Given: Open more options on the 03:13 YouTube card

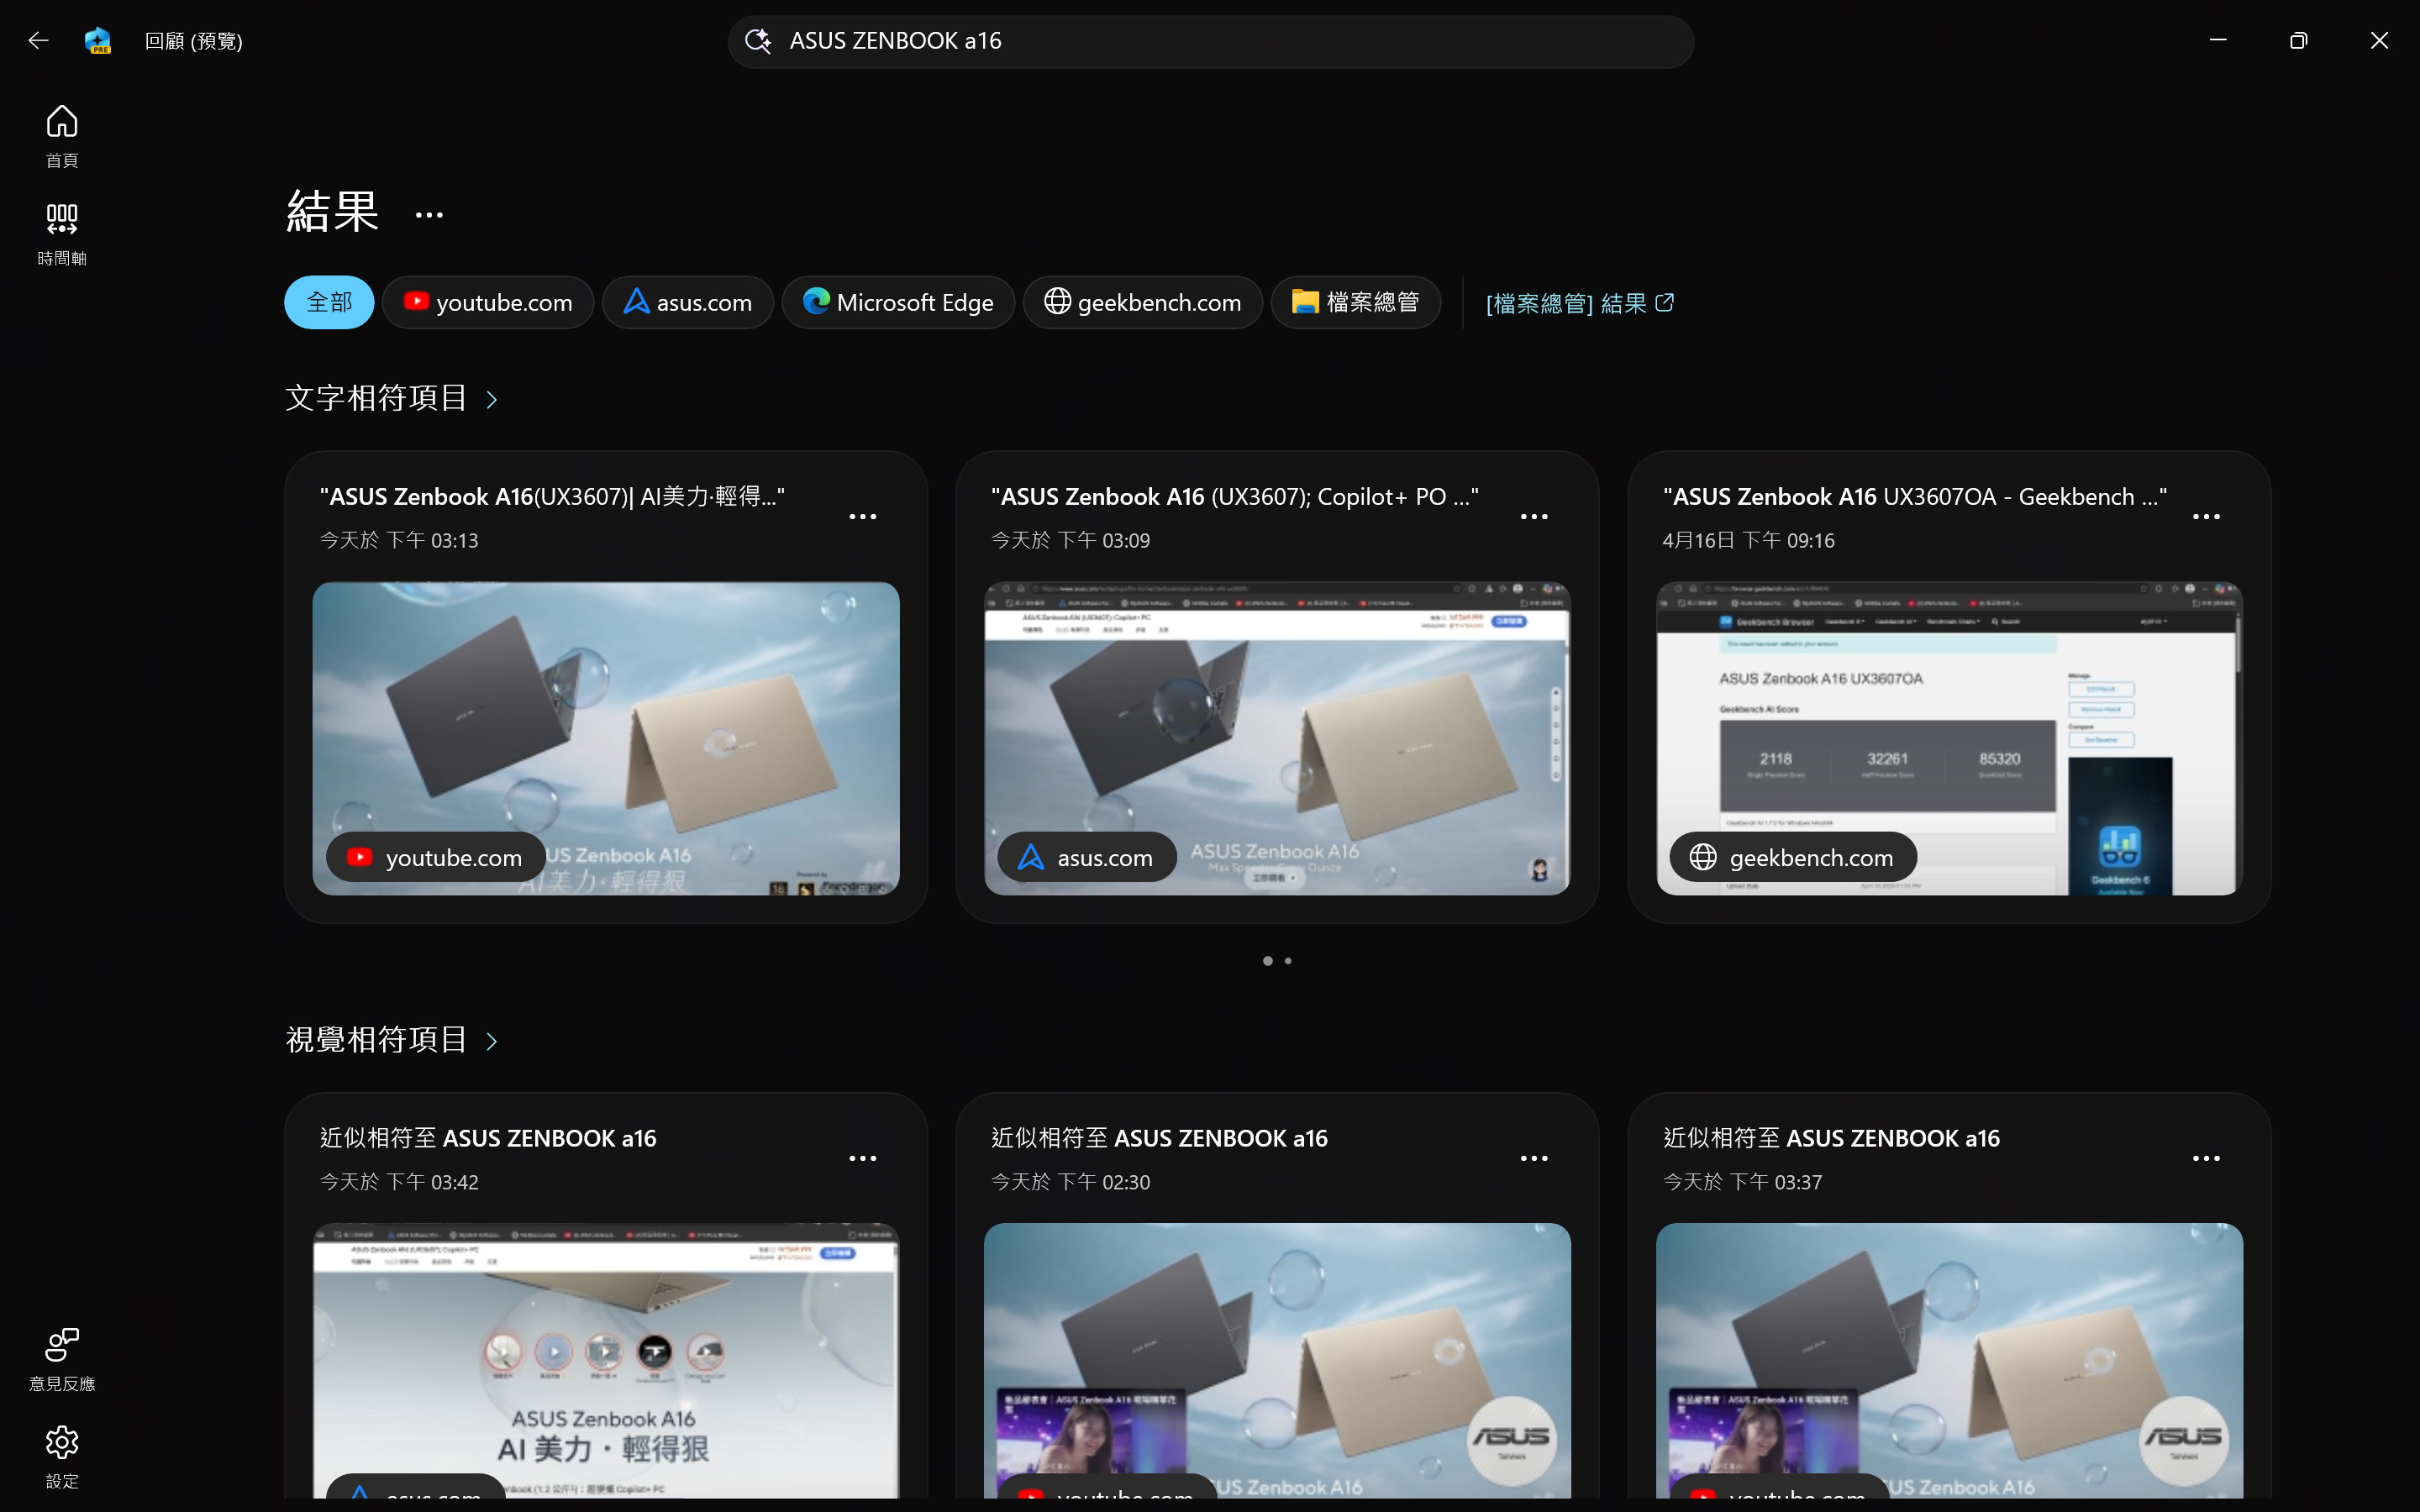Looking at the screenshot, I should 862,517.
